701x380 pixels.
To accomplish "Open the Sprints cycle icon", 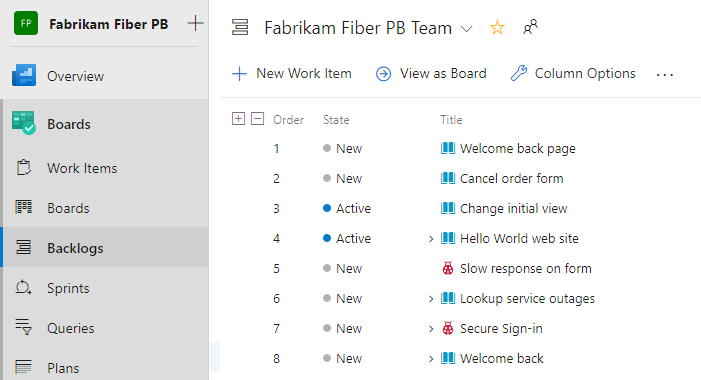I will [x=24, y=287].
